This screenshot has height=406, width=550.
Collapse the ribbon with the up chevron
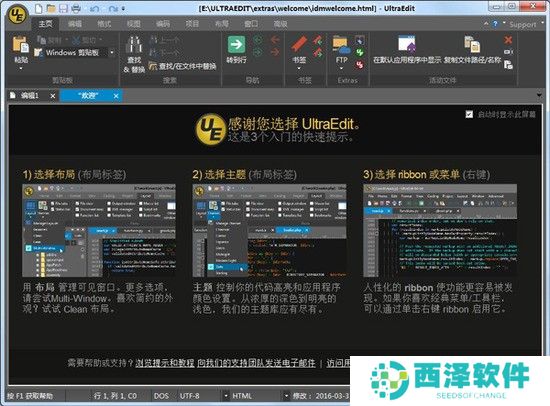[x=486, y=24]
